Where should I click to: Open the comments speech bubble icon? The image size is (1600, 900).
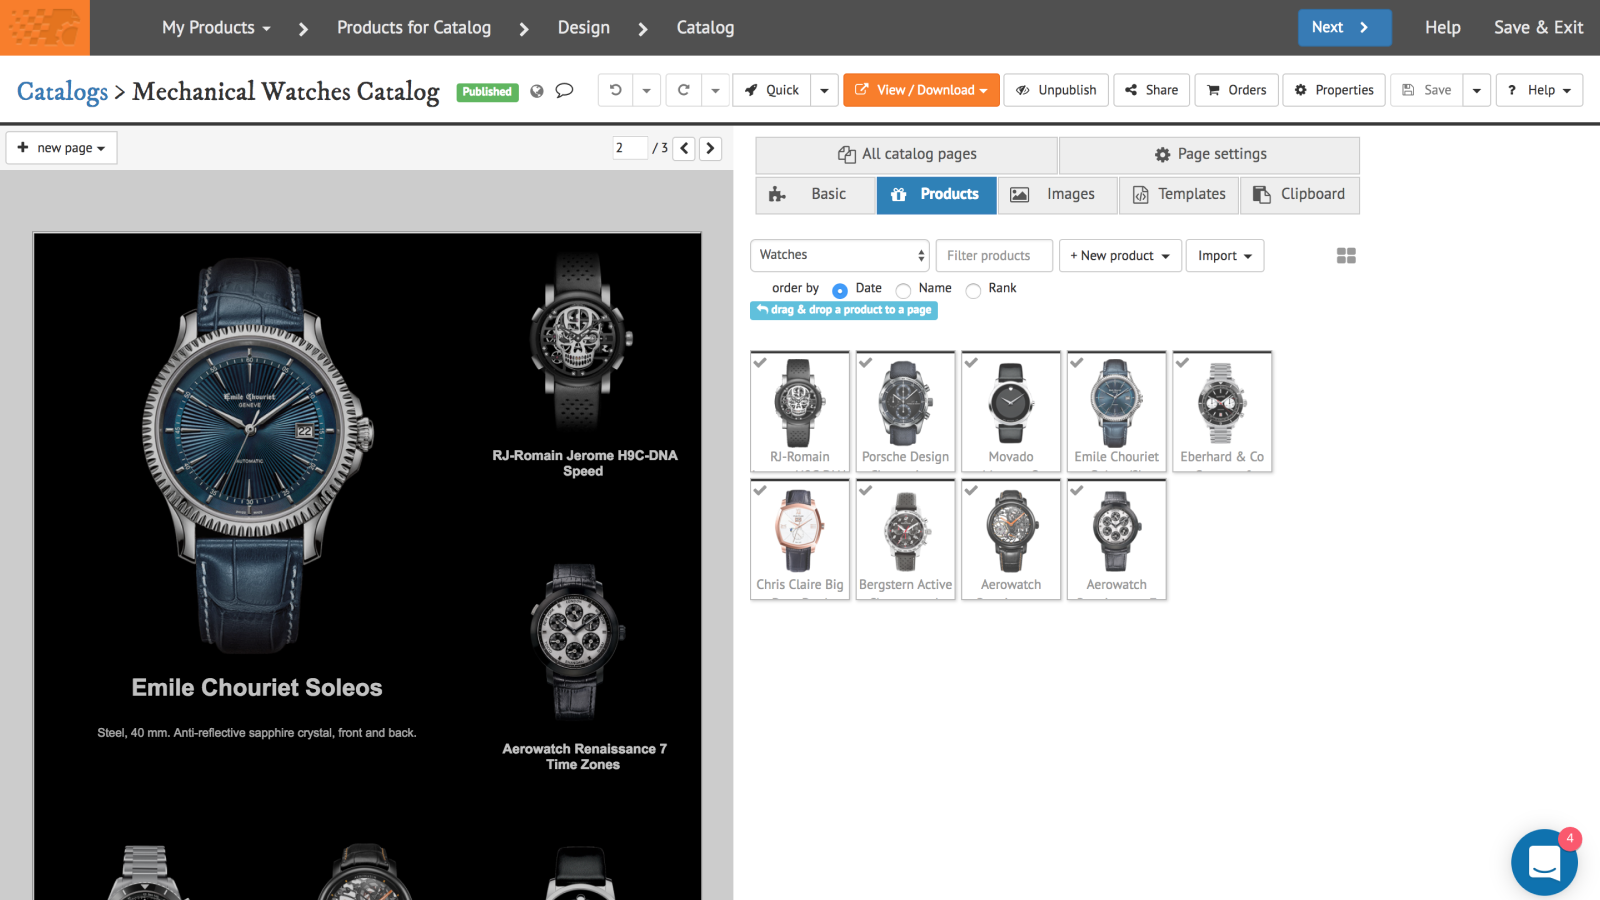pyautogui.click(x=564, y=91)
